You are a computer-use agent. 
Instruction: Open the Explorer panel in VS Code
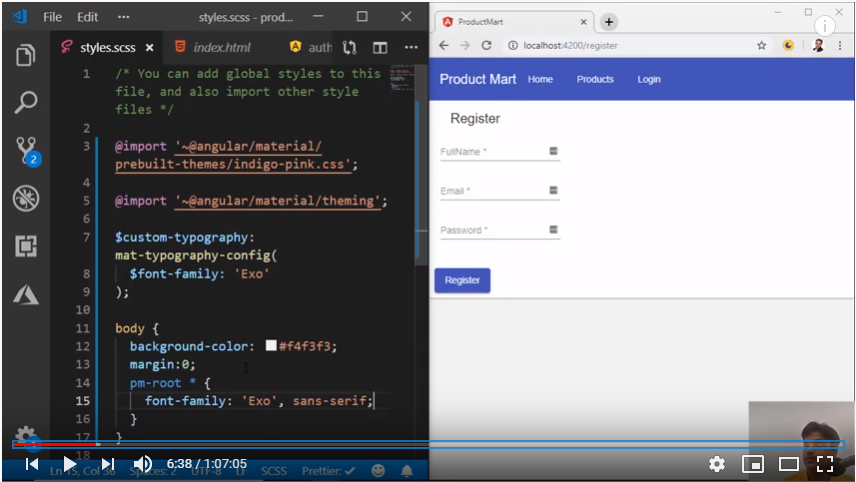[x=25, y=55]
